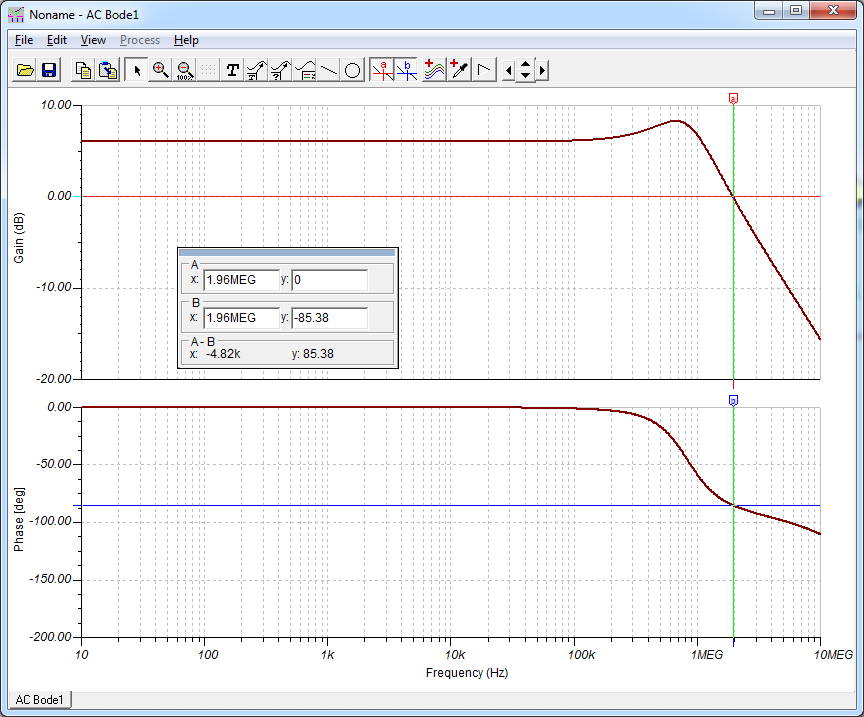Screen dimensions: 864x717
Task: Click the cursor readout window title bar
Action: point(288,252)
